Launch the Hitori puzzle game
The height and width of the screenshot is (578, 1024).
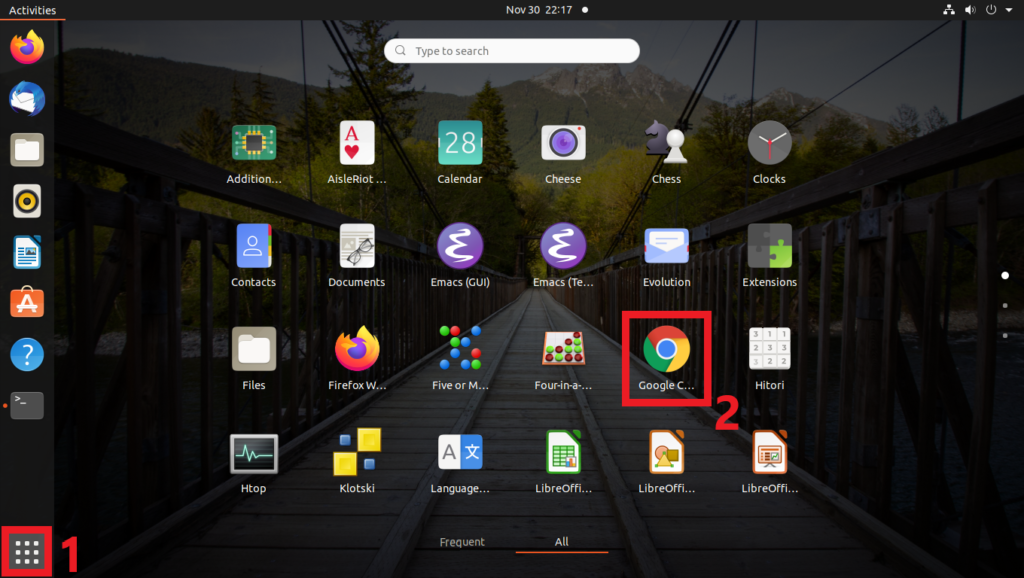coord(769,350)
